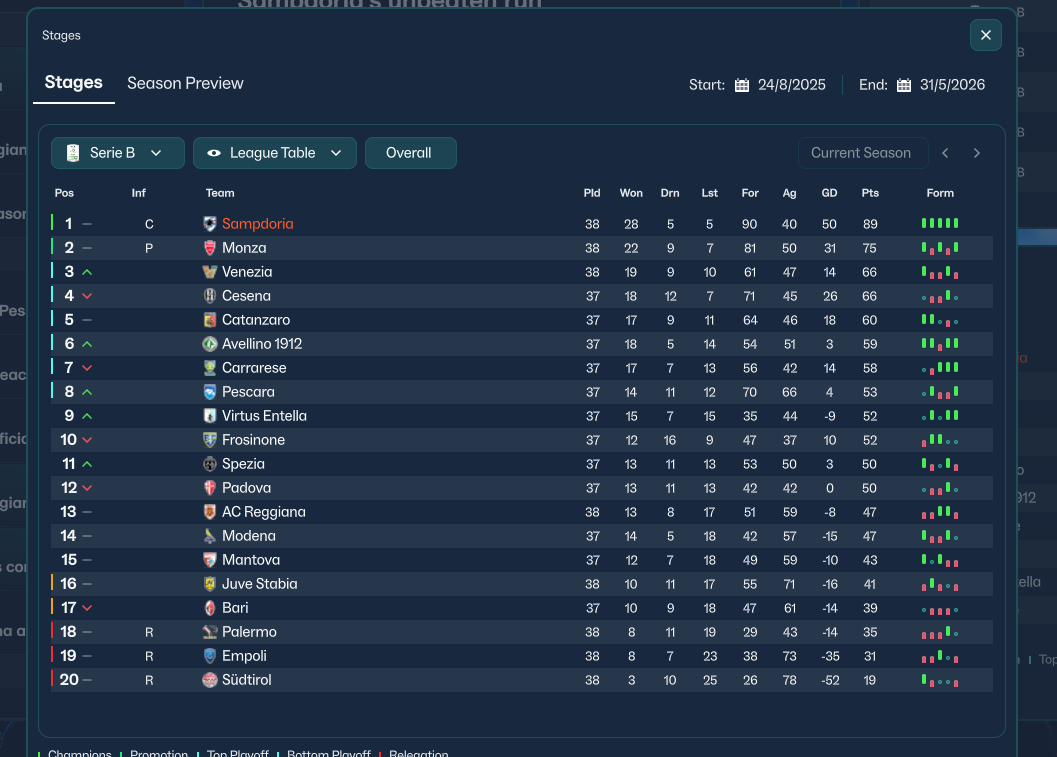Click the Palermo club badge icon
This screenshot has height=757, width=1057.
(210, 632)
